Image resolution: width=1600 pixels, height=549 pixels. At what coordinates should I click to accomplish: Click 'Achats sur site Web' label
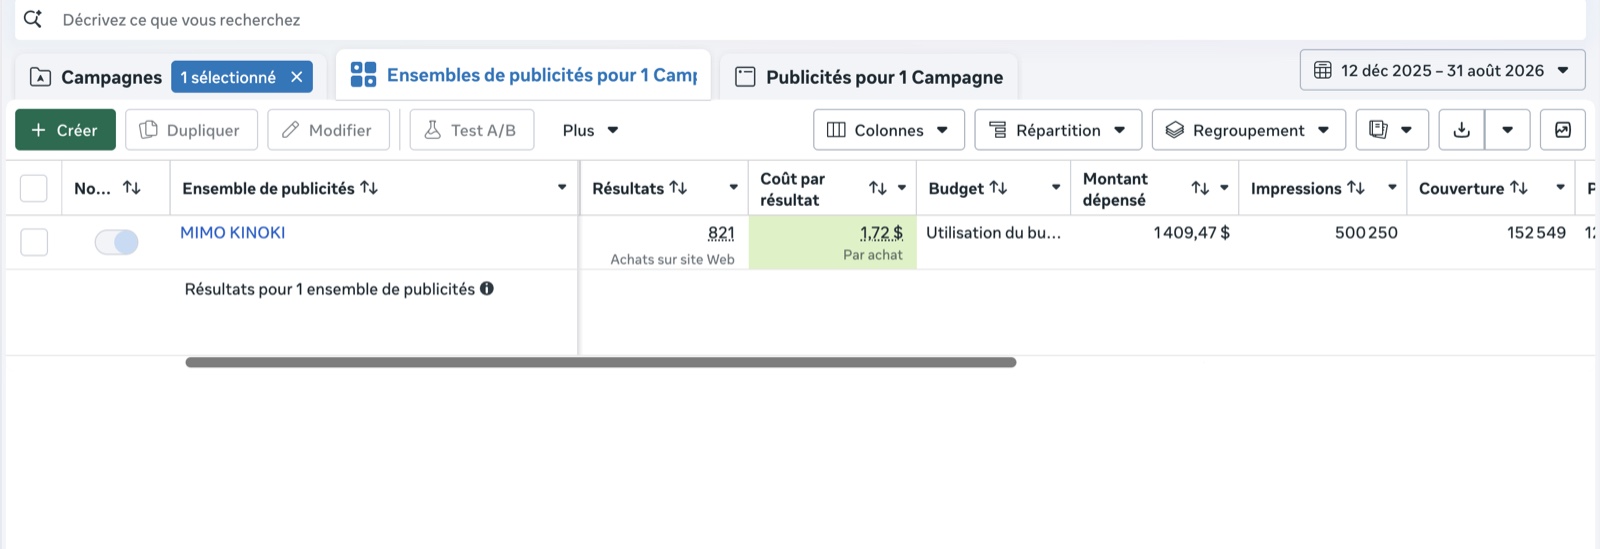(x=672, y=259)
